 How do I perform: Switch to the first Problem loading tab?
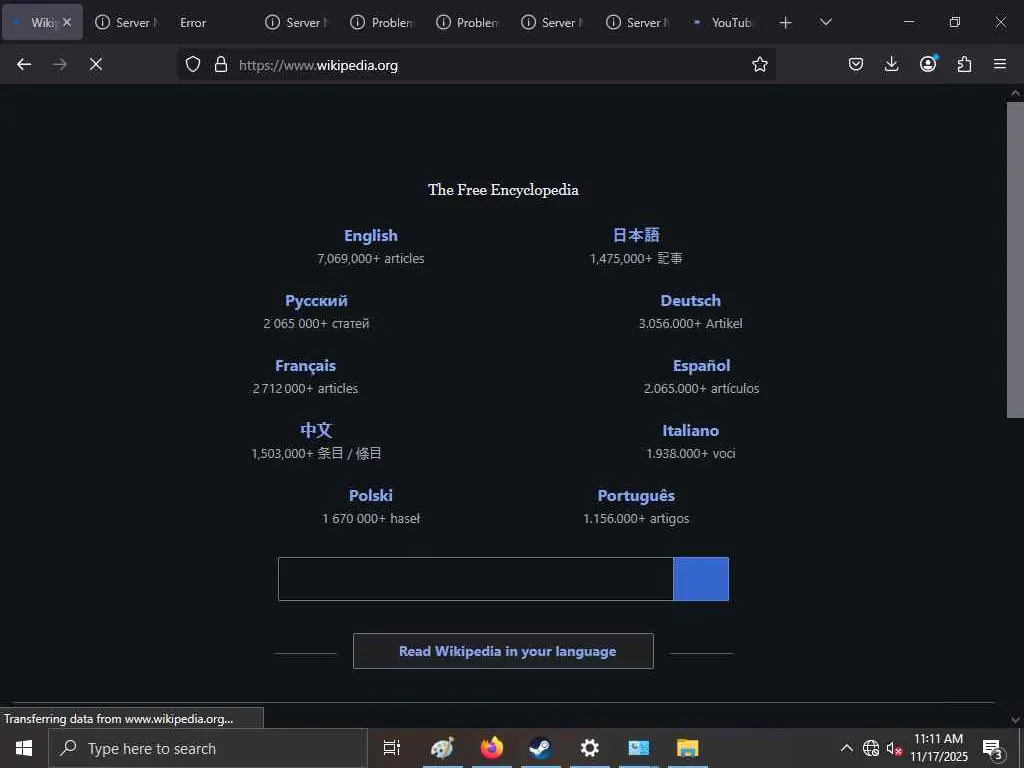click(x=383, y=22)
